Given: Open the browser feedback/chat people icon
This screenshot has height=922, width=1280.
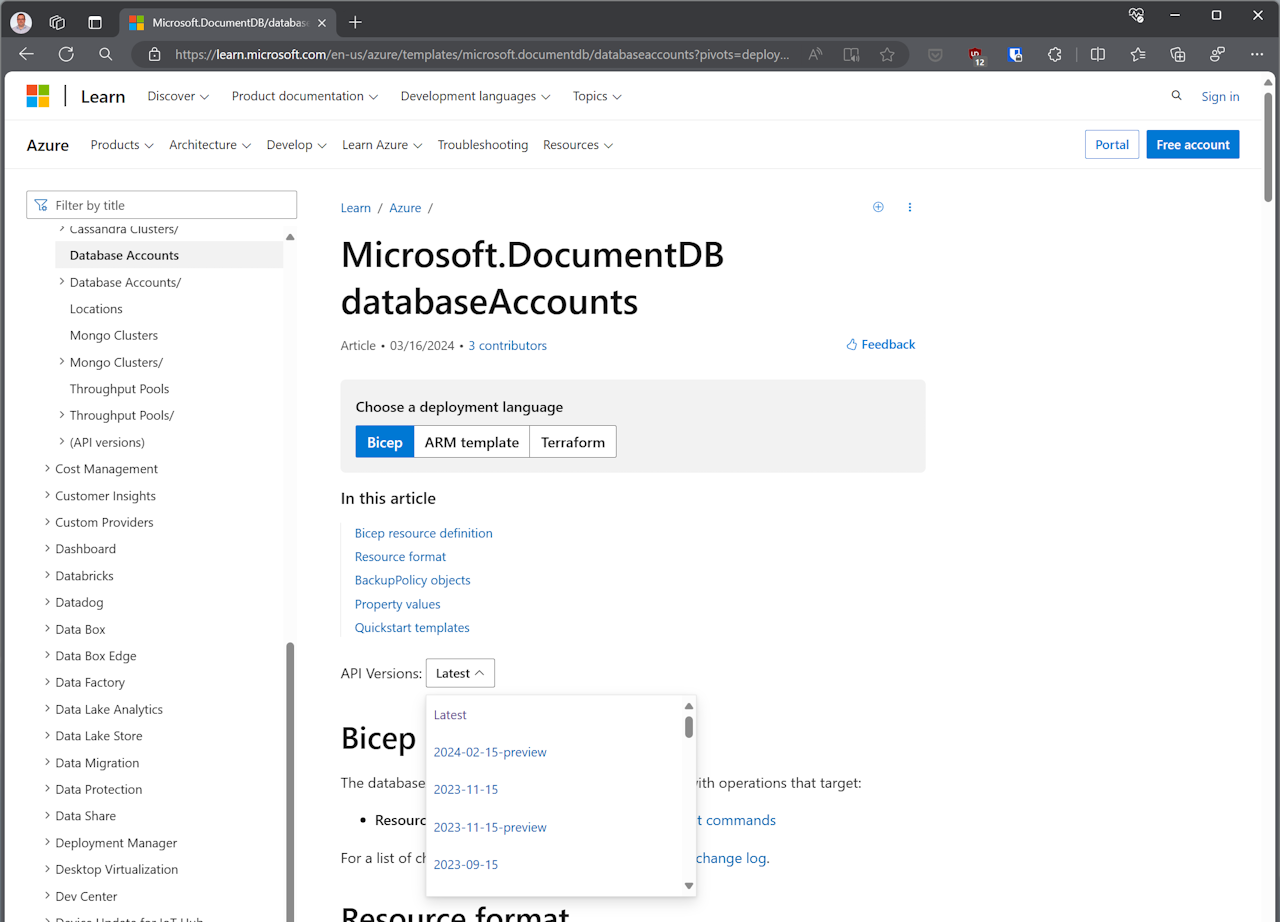Looking at the screenshot, I should (1217, 55).
